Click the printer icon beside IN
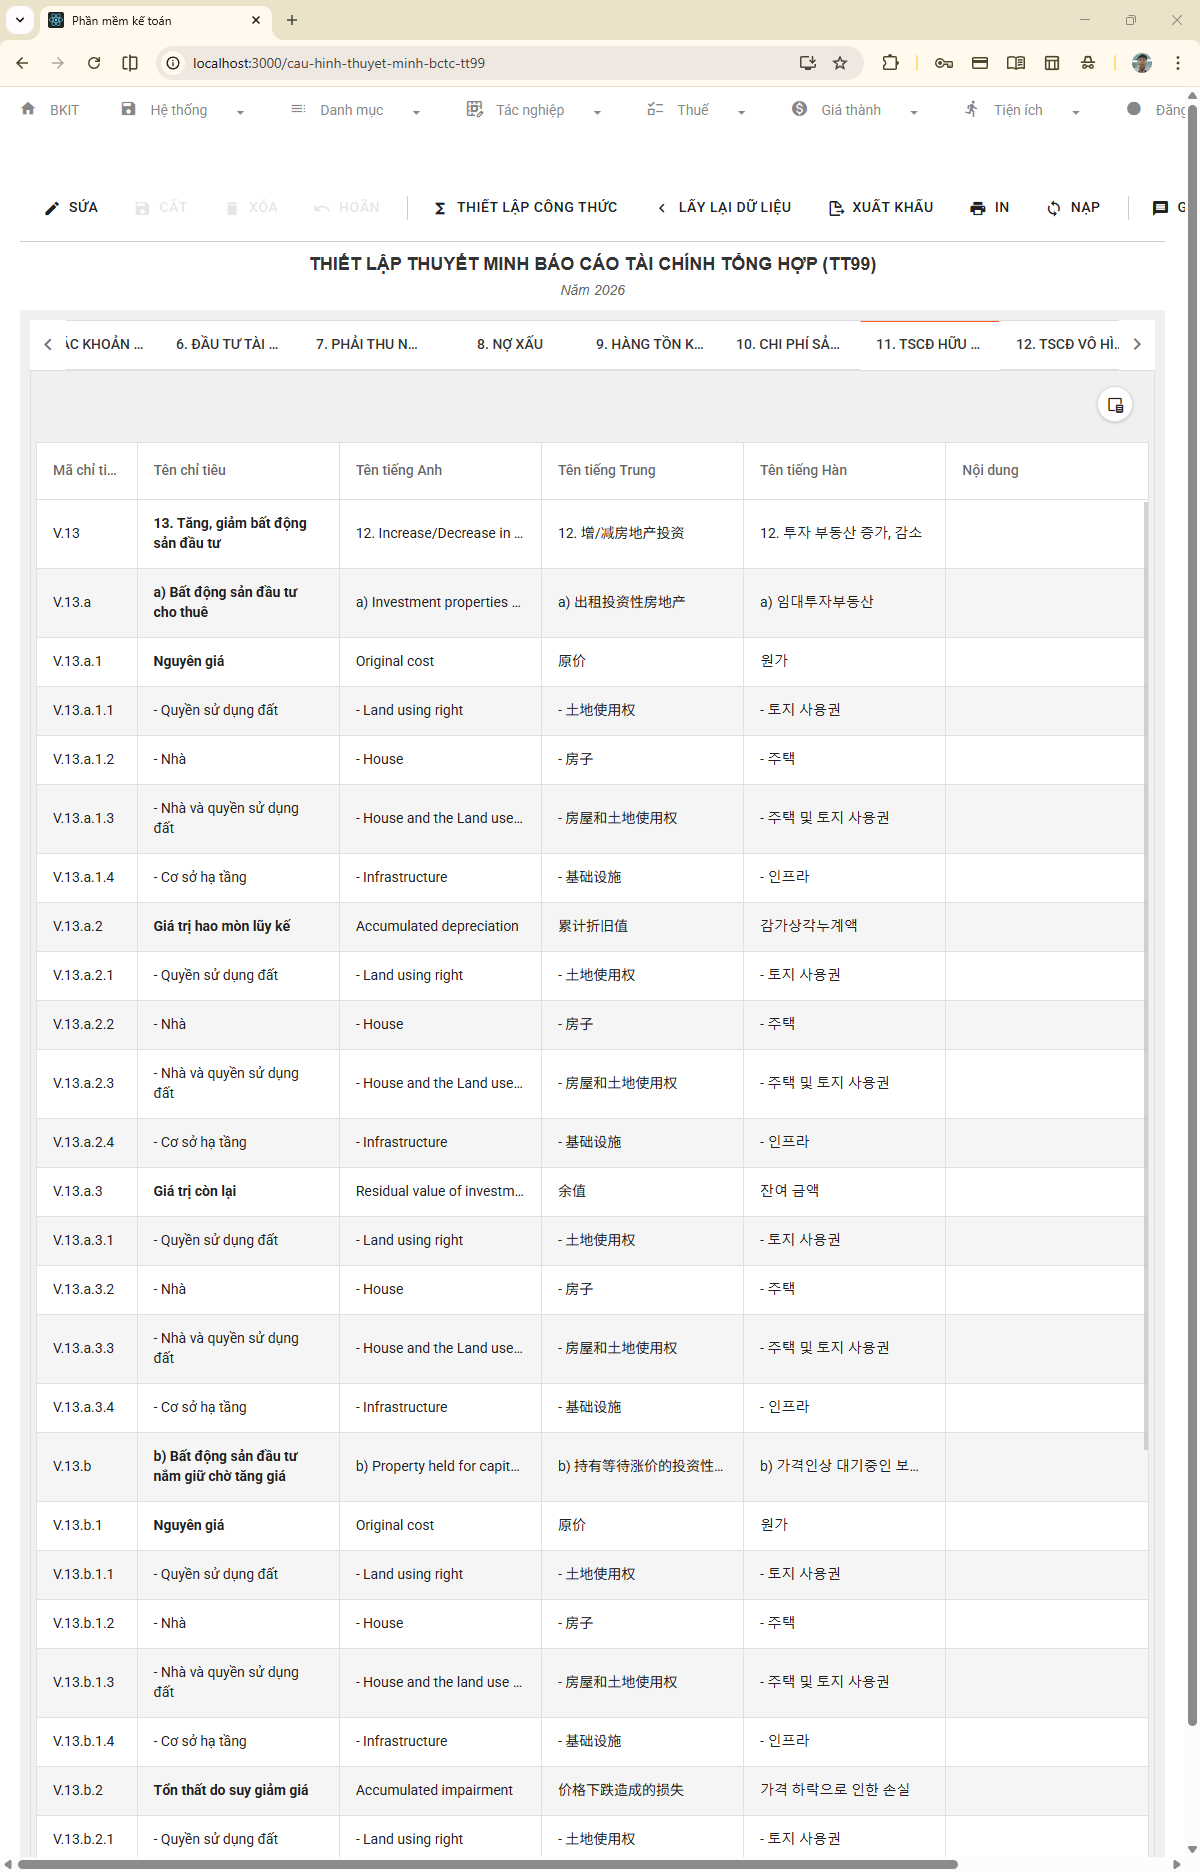This screenshot has height=1872, width=1200. [978, 208]
